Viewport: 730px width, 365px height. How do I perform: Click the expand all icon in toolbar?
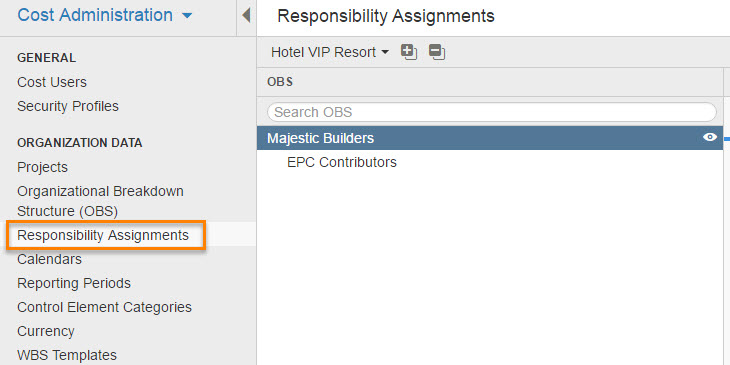(x=409, y=52)
